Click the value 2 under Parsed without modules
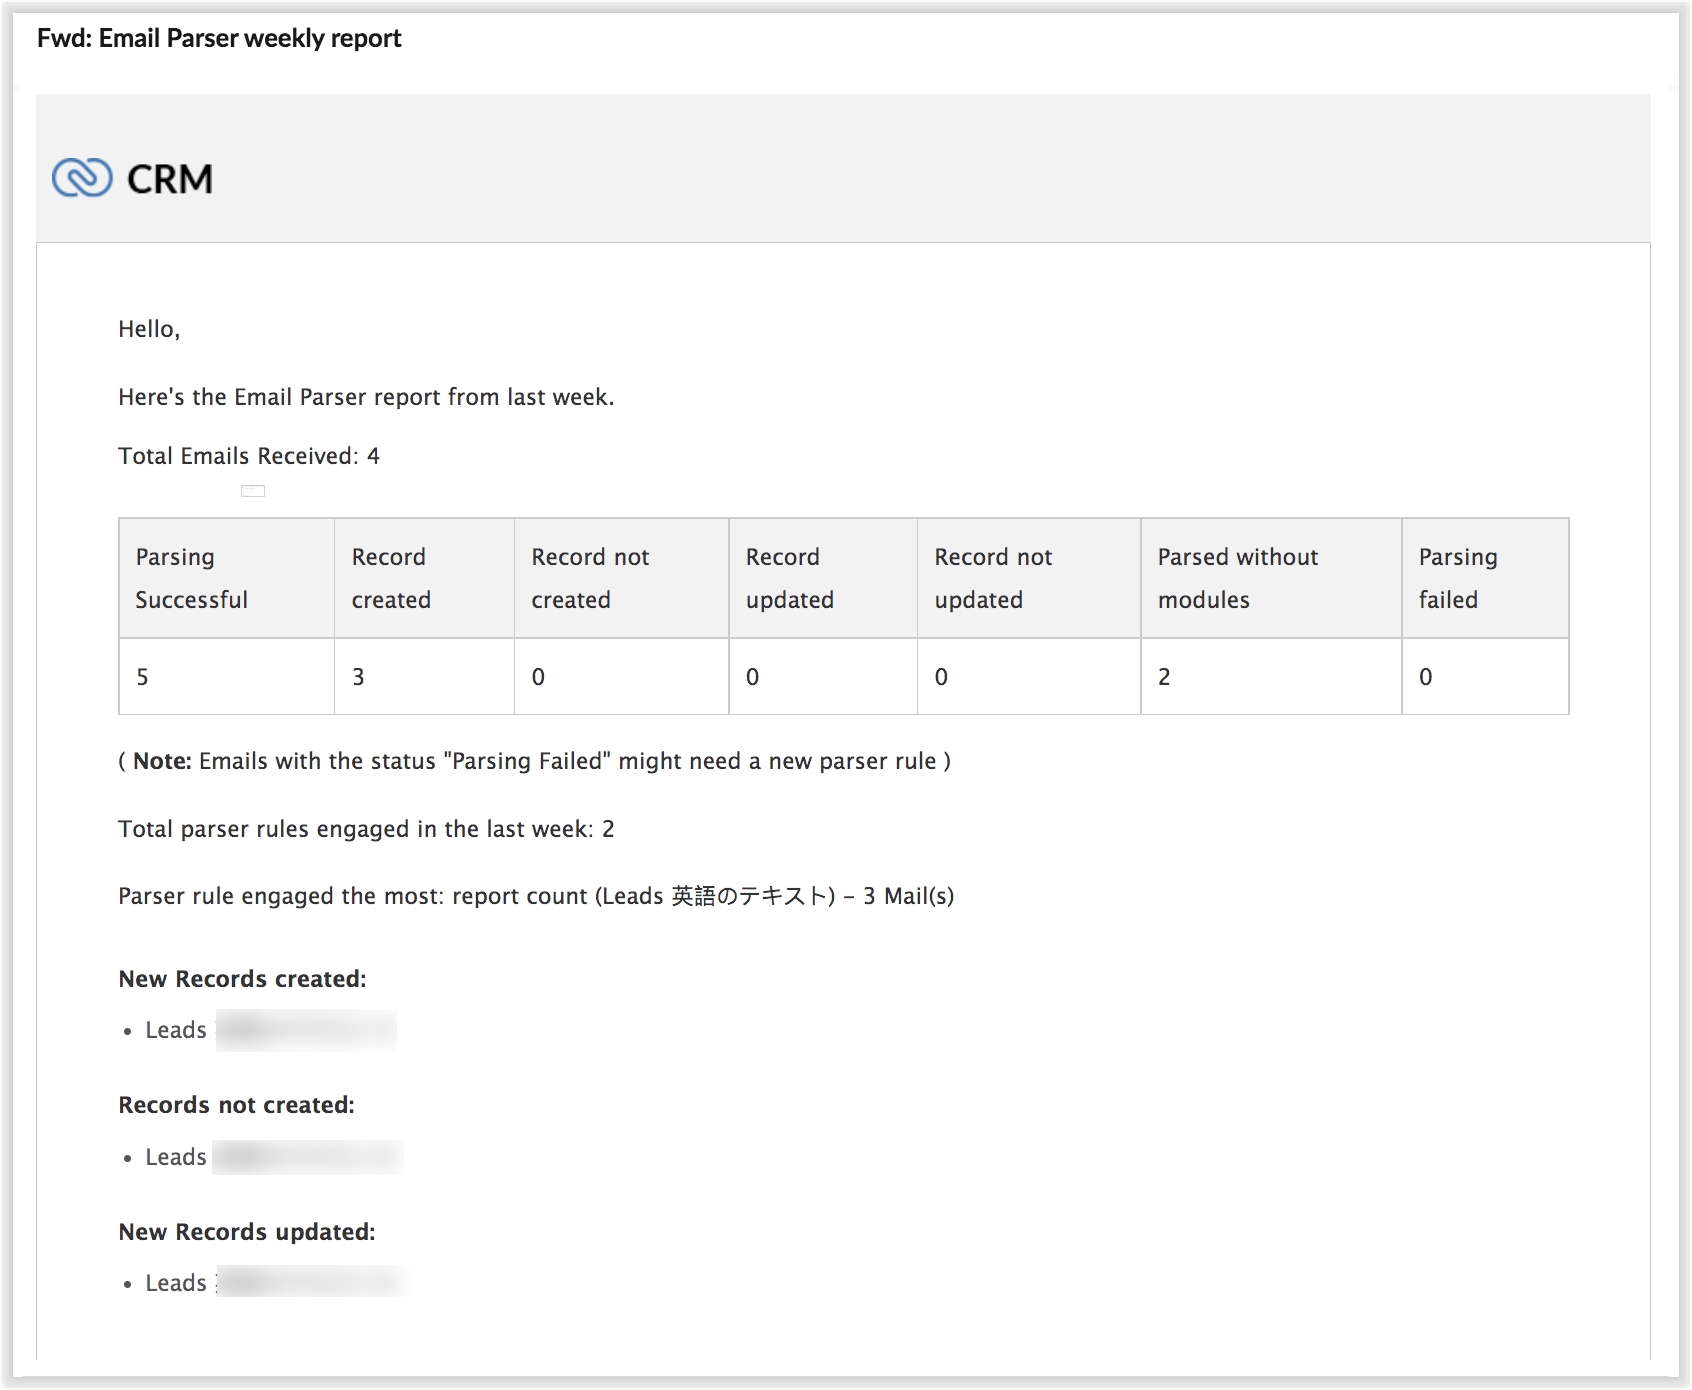This screenshot has height=1390, width=1692. coord(1164,677)
